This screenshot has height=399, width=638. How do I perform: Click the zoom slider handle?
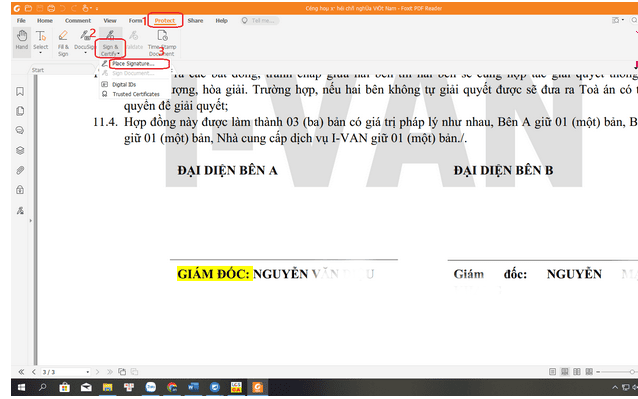tap(632, 372)
